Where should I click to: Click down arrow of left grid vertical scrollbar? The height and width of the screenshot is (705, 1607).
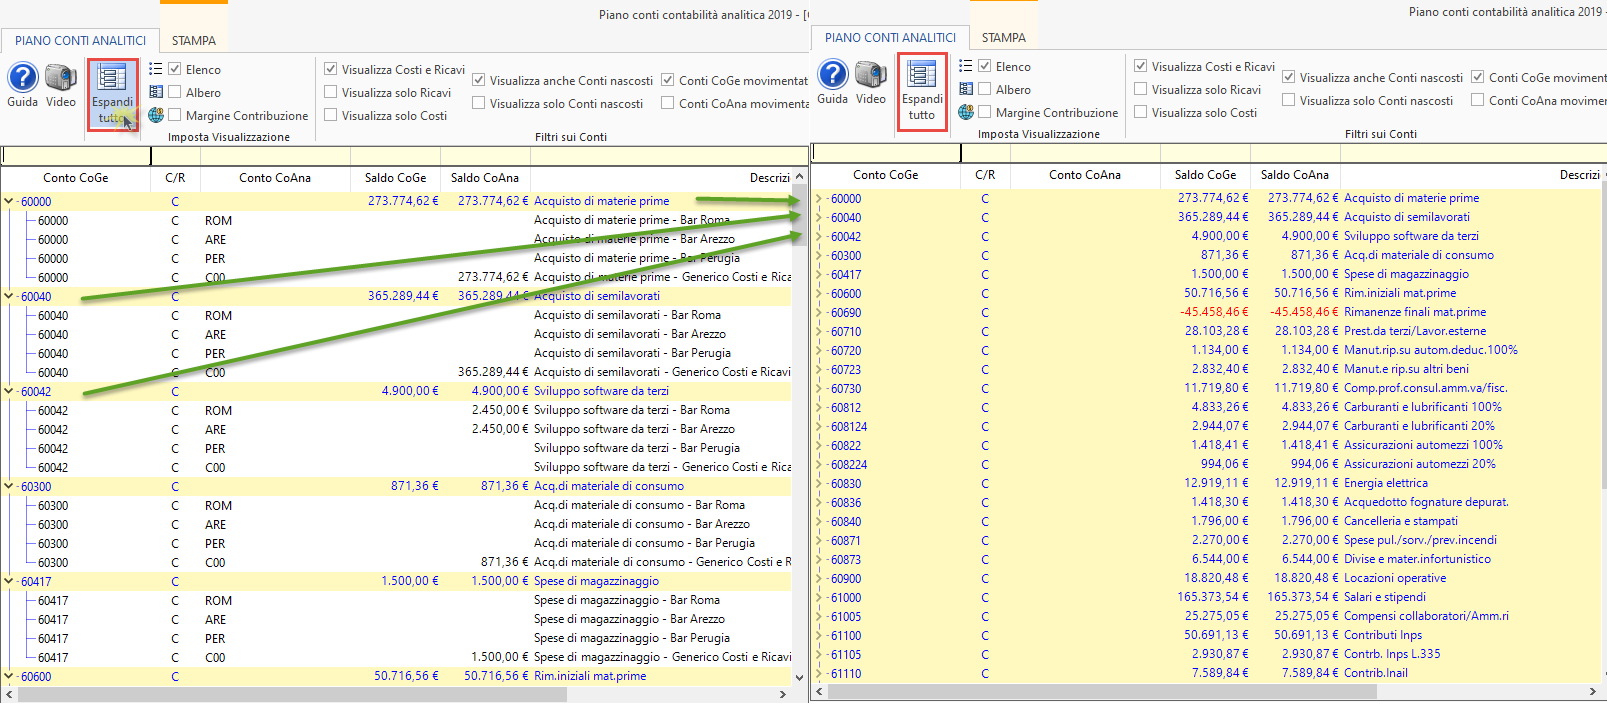click(x=799, y=677)
